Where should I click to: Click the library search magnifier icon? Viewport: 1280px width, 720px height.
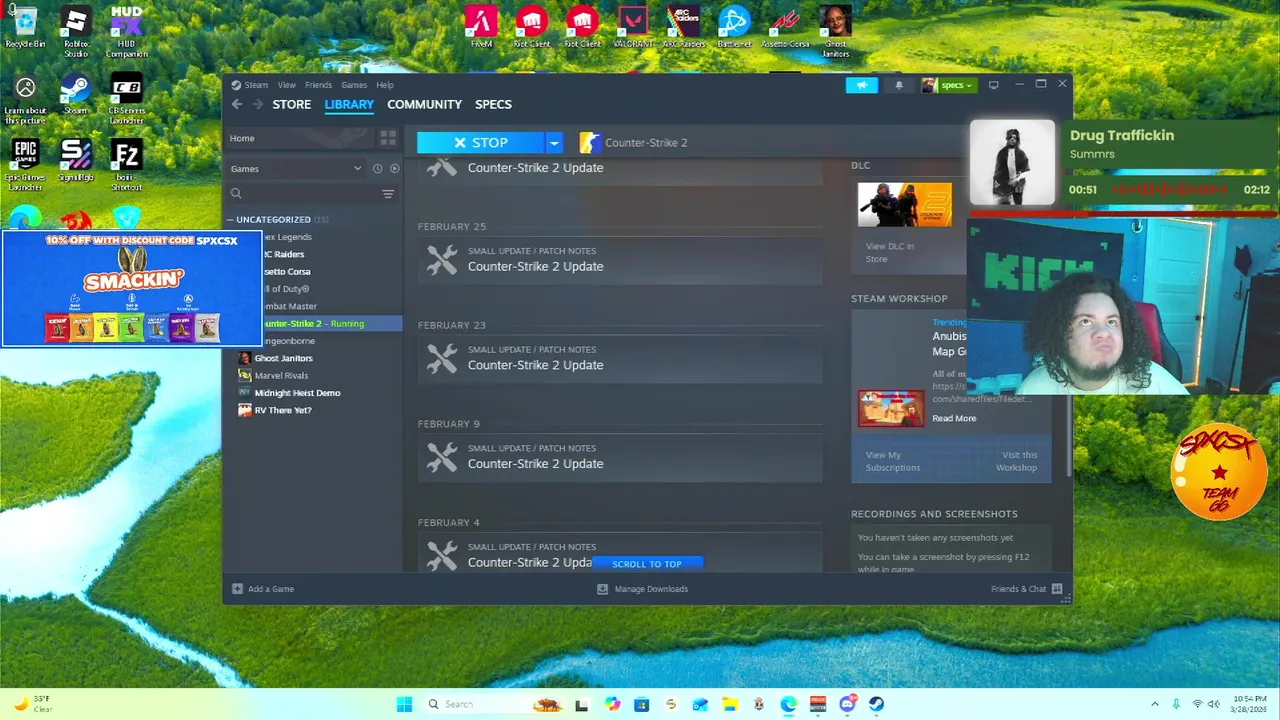[236, 194]
